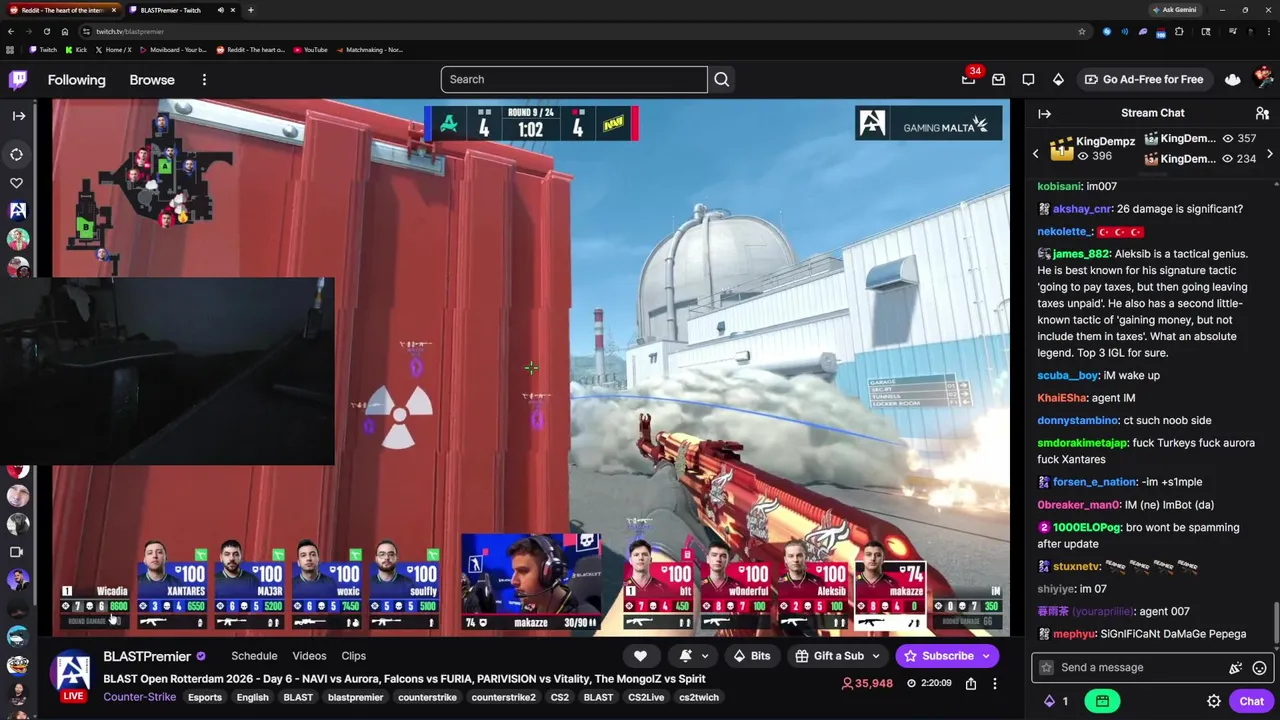Open chat settings gear
Image resolution: width=1280 pixels, height=720 pixels.
[1213, 702]
